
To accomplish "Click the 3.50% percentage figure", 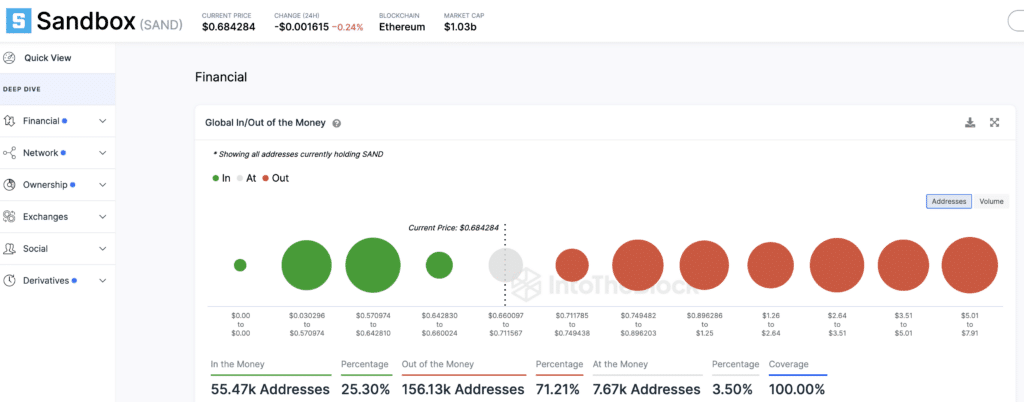I will click(733, 390).
